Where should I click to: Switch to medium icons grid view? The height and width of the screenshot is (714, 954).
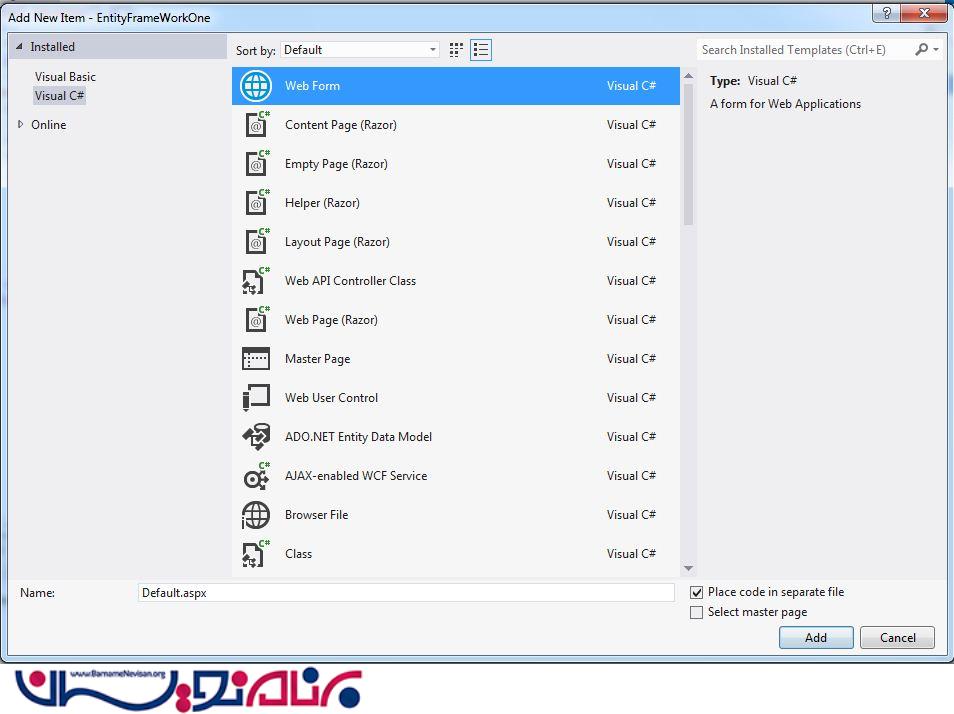tap(456, 50)
